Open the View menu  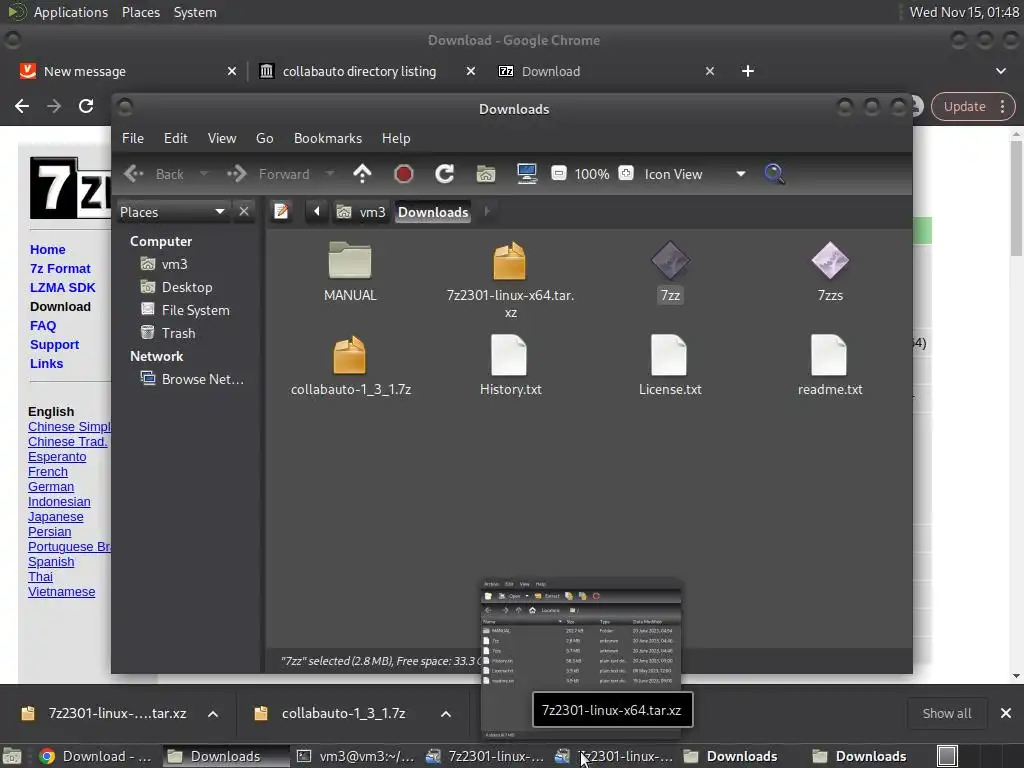pos(221,138)
